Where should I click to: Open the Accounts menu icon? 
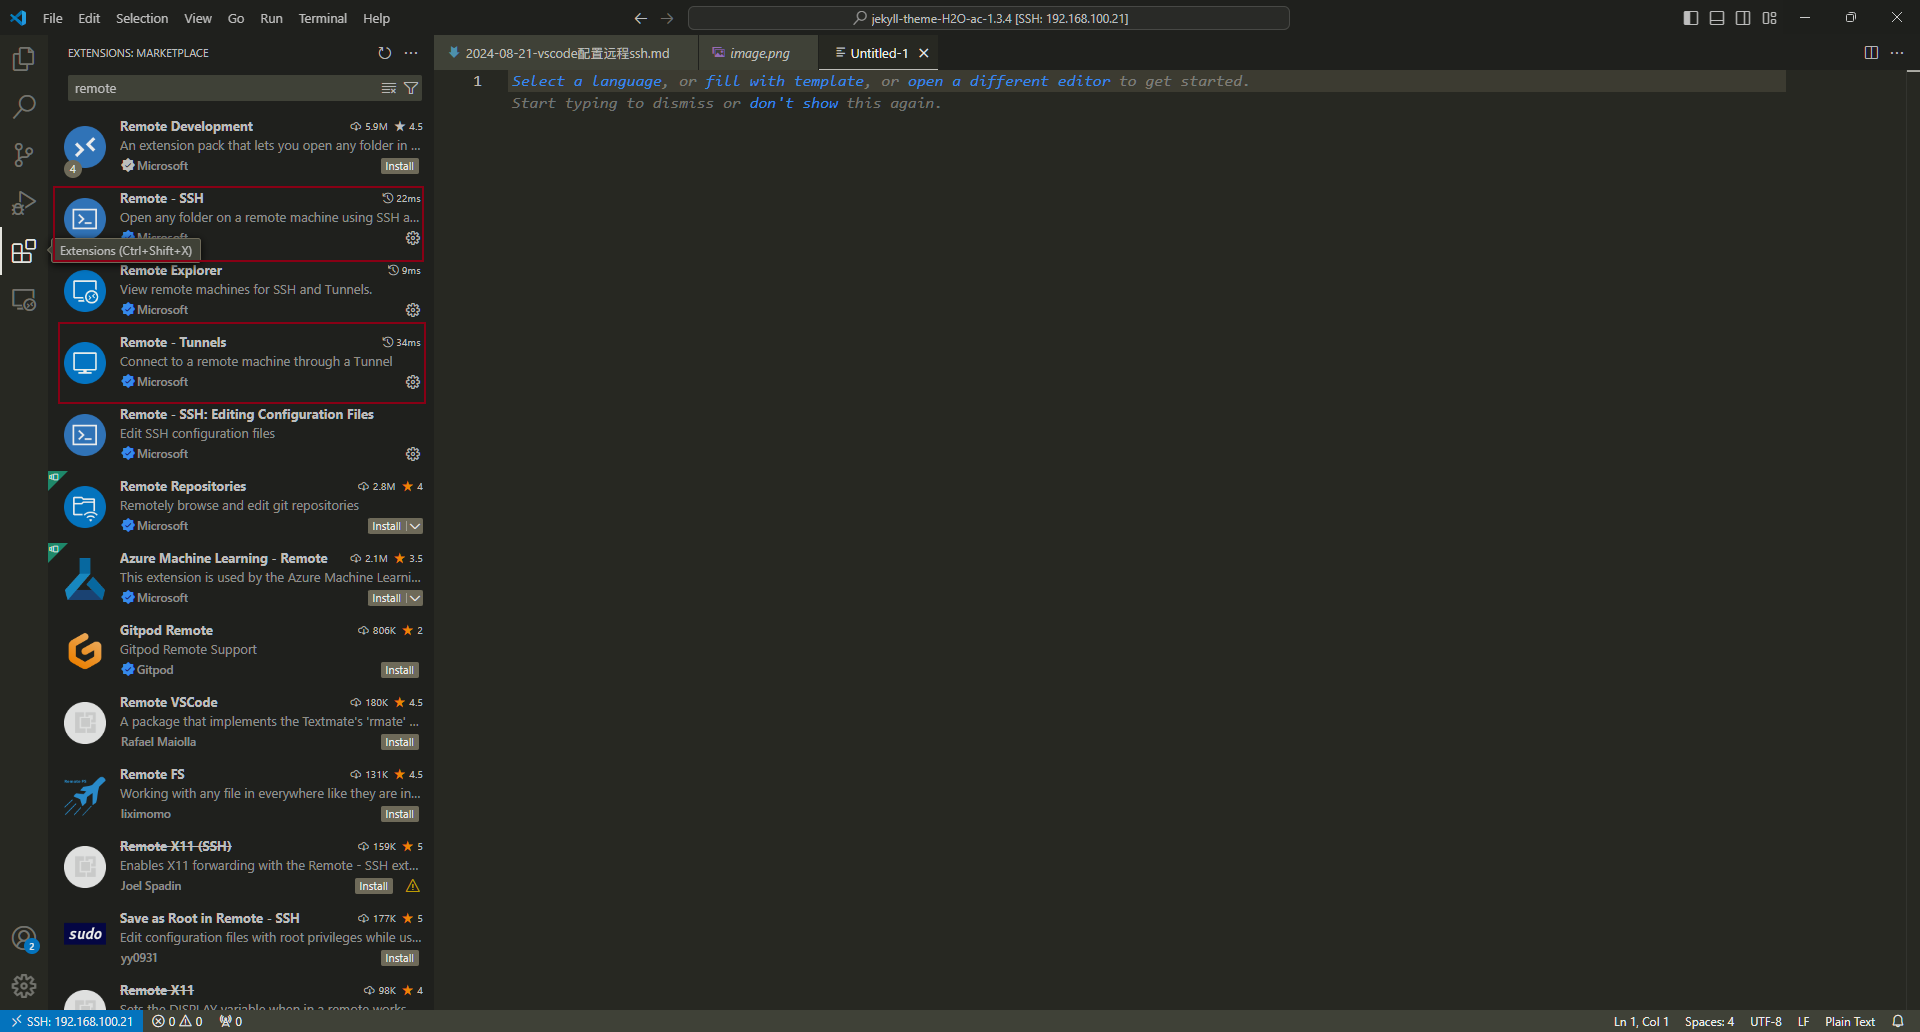pos(24,939)
